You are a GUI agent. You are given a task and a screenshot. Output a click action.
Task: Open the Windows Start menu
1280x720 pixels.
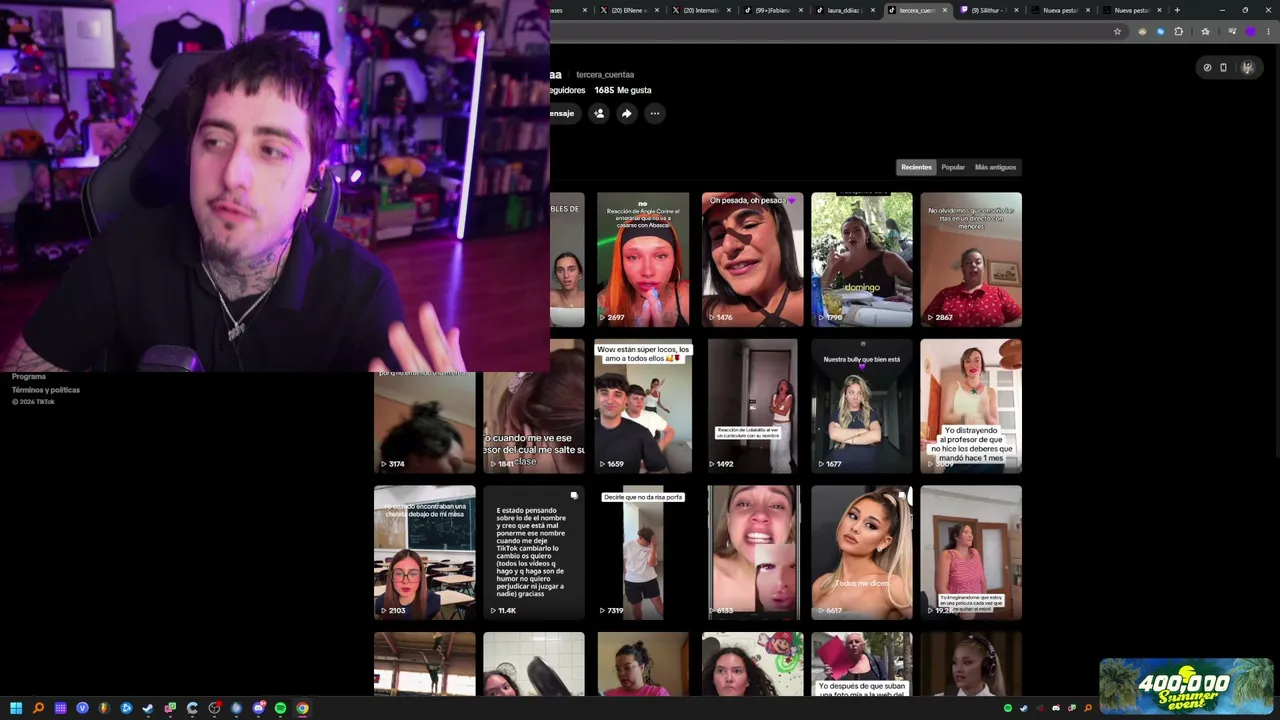(16, 708)
